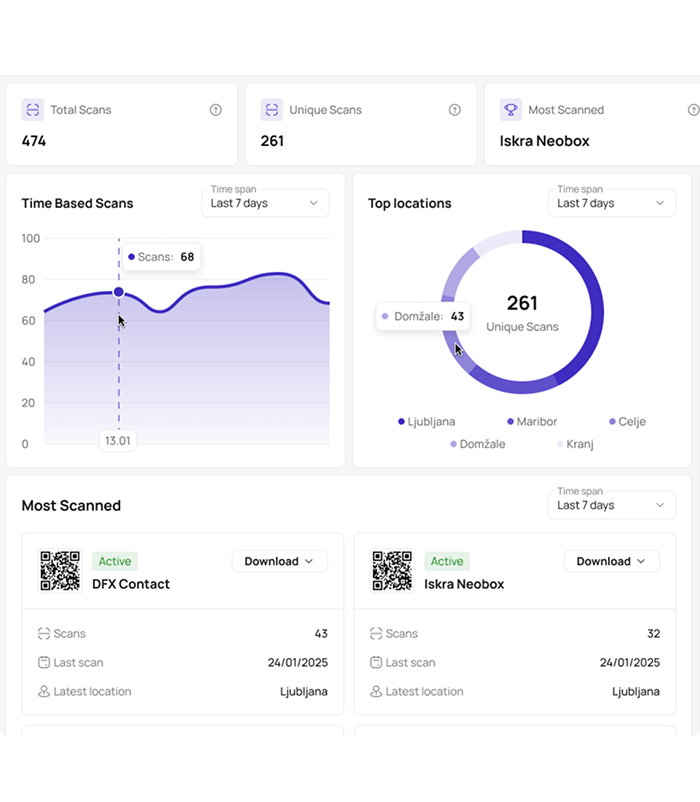Open the Unique Scans help icon

[454, 110]
